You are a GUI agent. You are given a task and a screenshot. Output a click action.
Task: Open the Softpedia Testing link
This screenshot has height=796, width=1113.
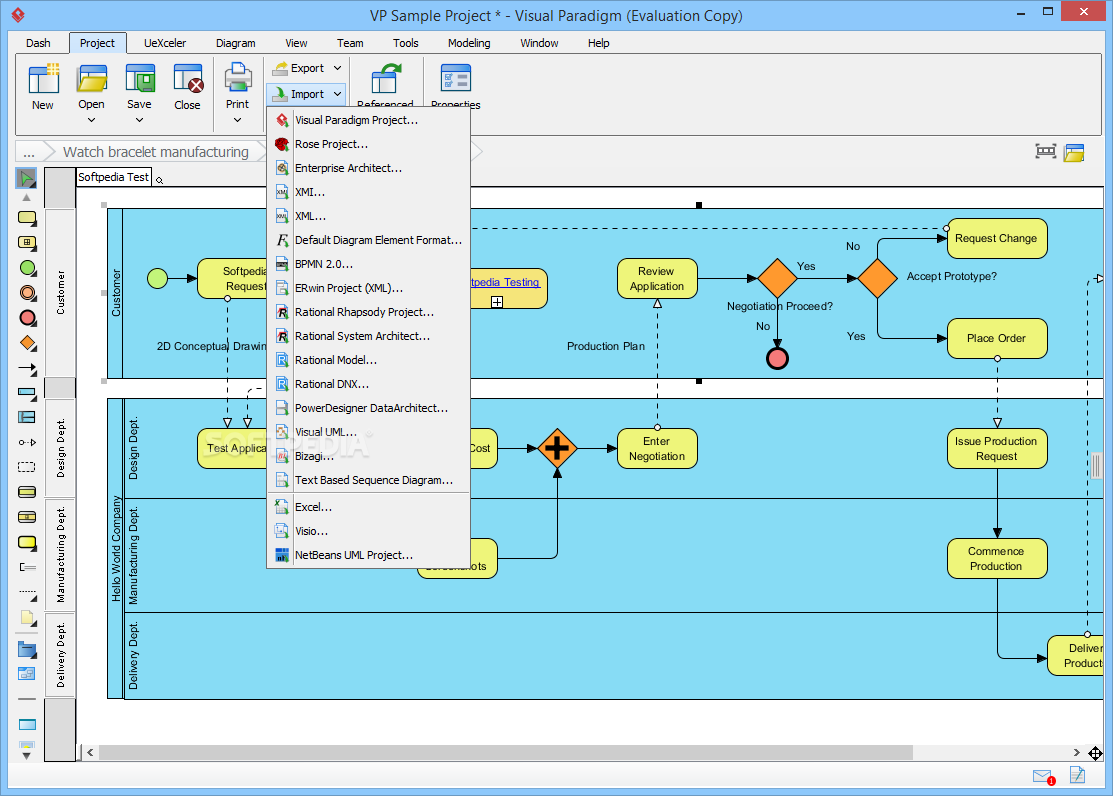point(505,282)
